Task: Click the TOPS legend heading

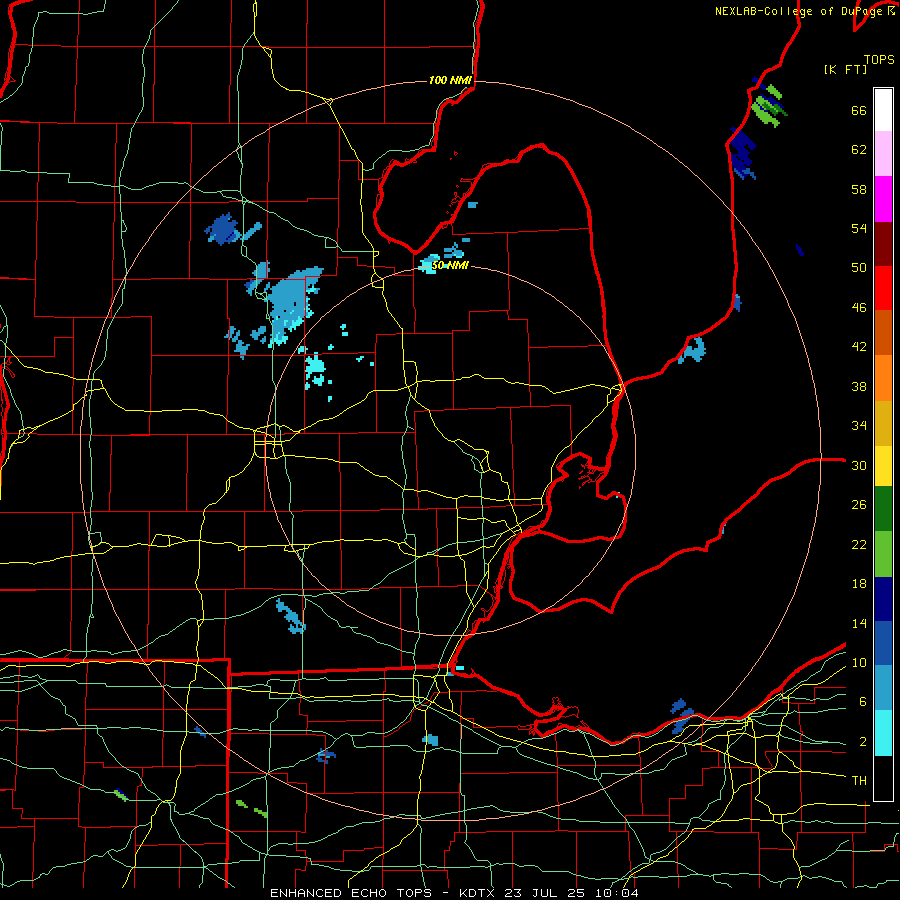Action: (x=879, y=59)
